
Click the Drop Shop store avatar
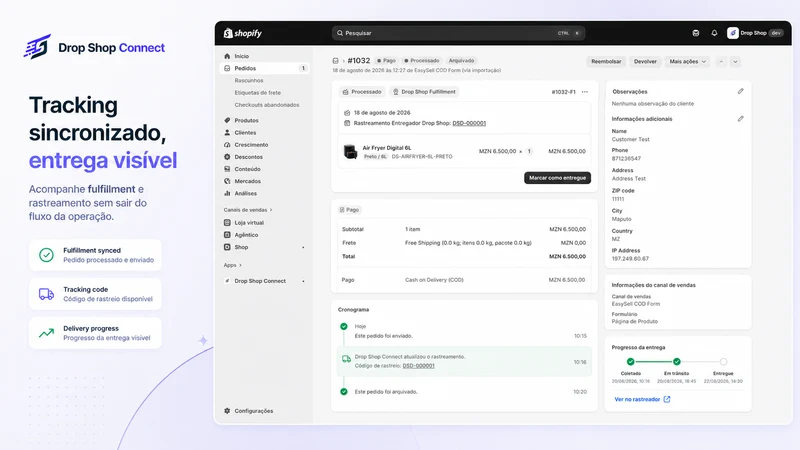click(733, 33)
